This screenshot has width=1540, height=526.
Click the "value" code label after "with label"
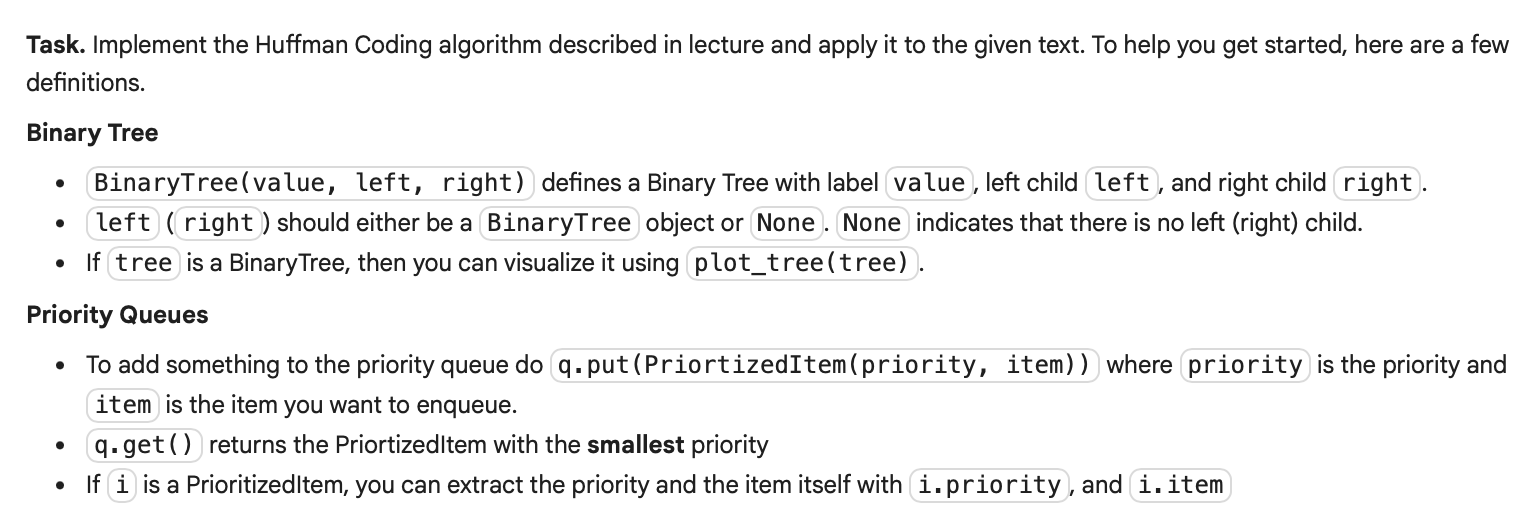(x=930, y=183)
